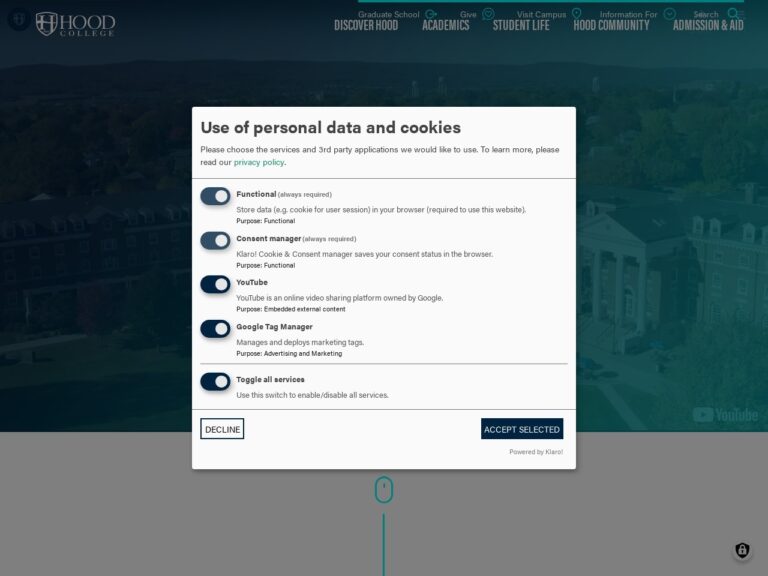
Task: Click the Search label in header
Action: pyautogui.click(x=706, y=14)
